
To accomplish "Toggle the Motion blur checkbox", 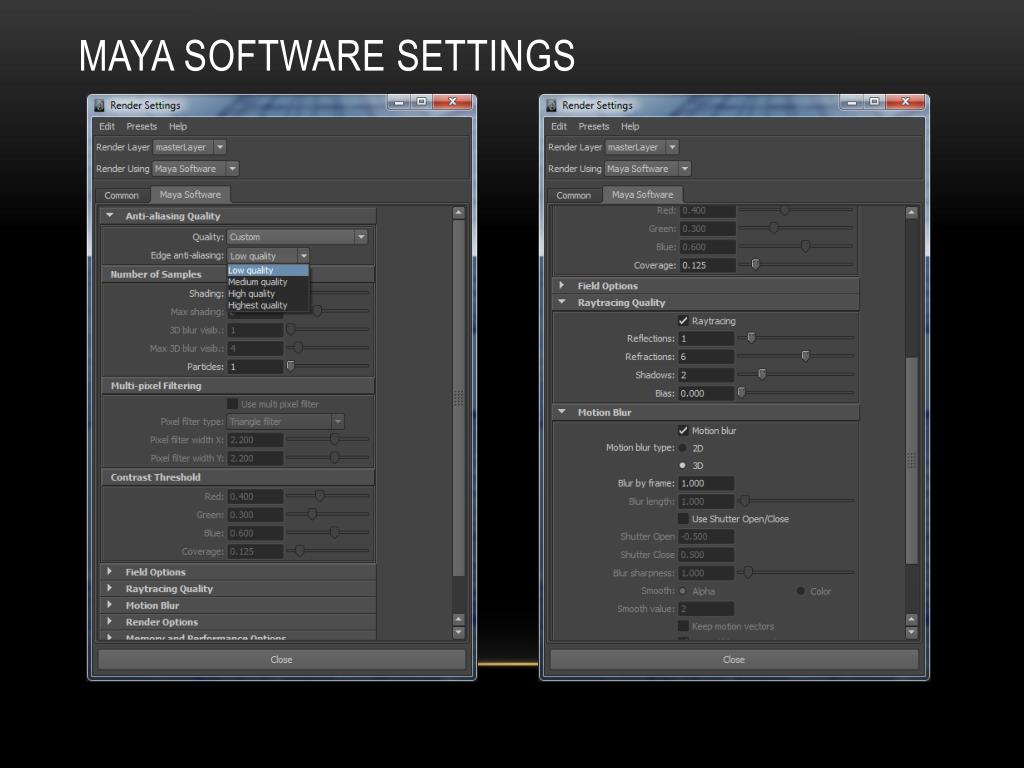I will [683, 430].
